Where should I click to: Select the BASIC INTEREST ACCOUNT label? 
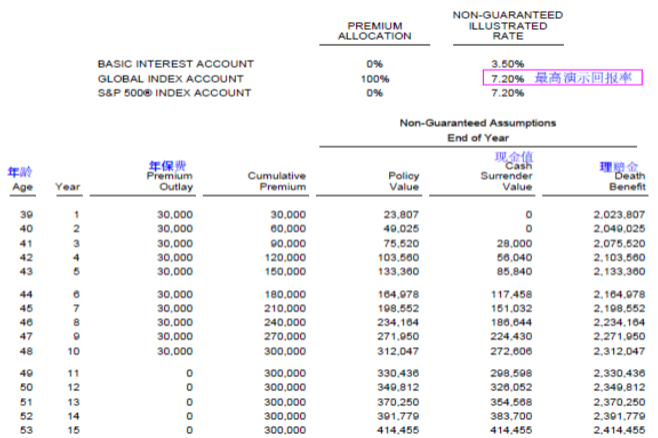[175, 64]
